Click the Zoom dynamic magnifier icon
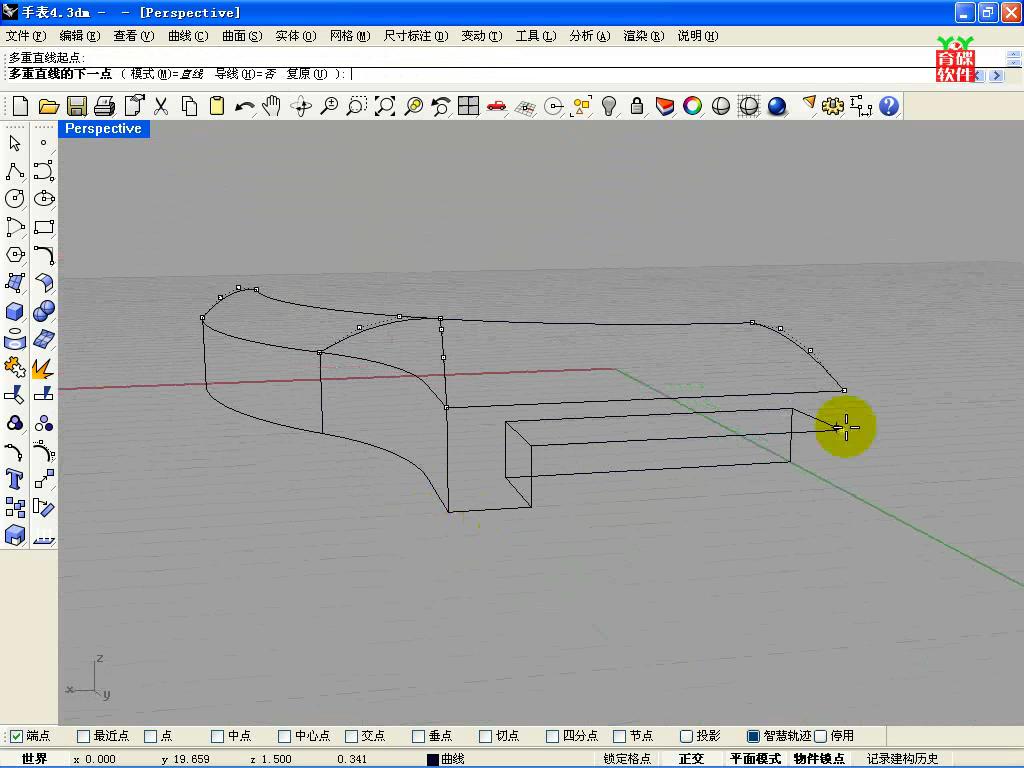The image size is (1024, 768). (329, 106)
